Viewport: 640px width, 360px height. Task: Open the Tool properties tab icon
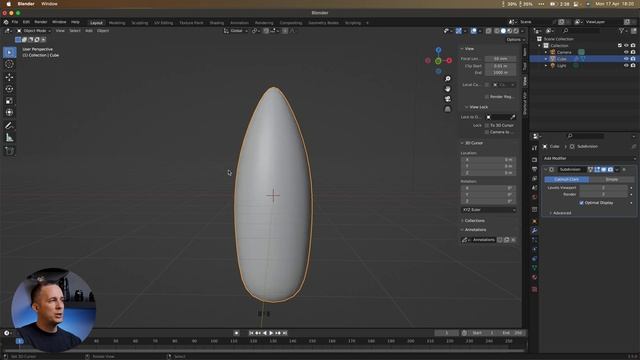(534, 148)
